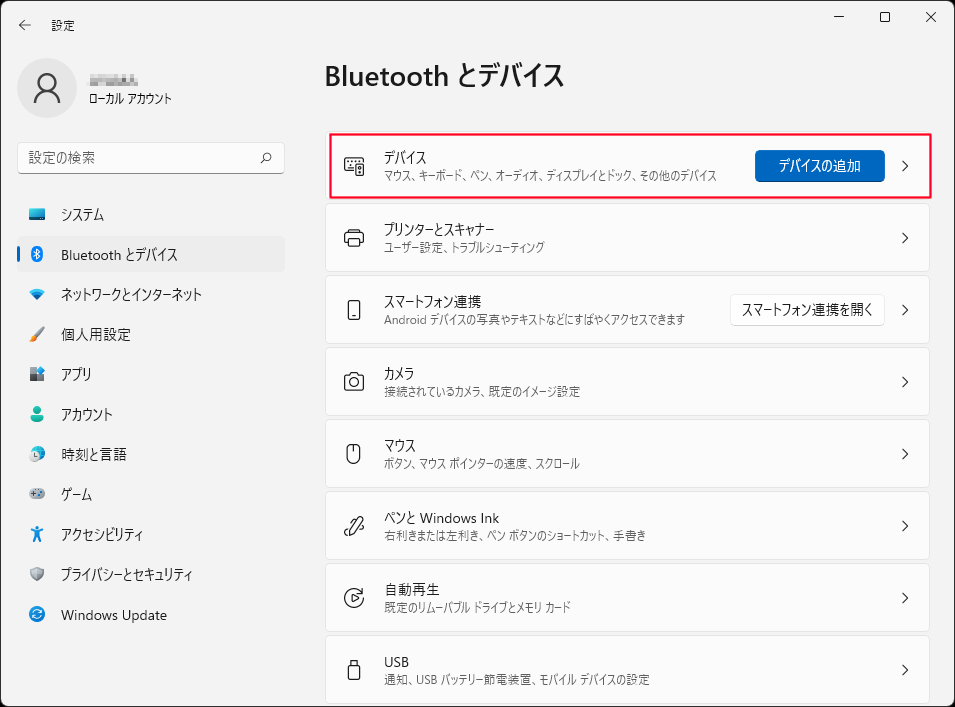Click the Windows Update sync icon
955x707 pixels.
tap(37, 614)
